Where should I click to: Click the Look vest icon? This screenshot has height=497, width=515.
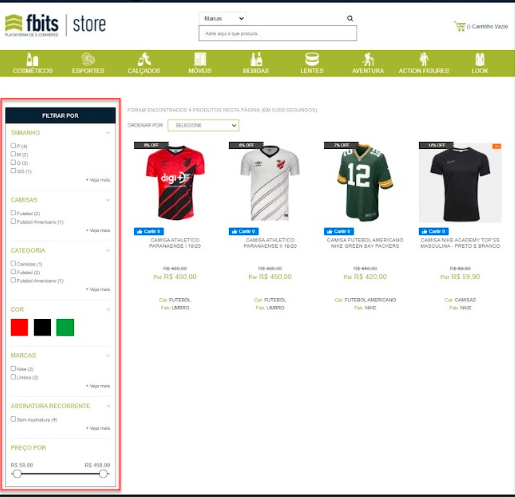(x=480, y=59)
